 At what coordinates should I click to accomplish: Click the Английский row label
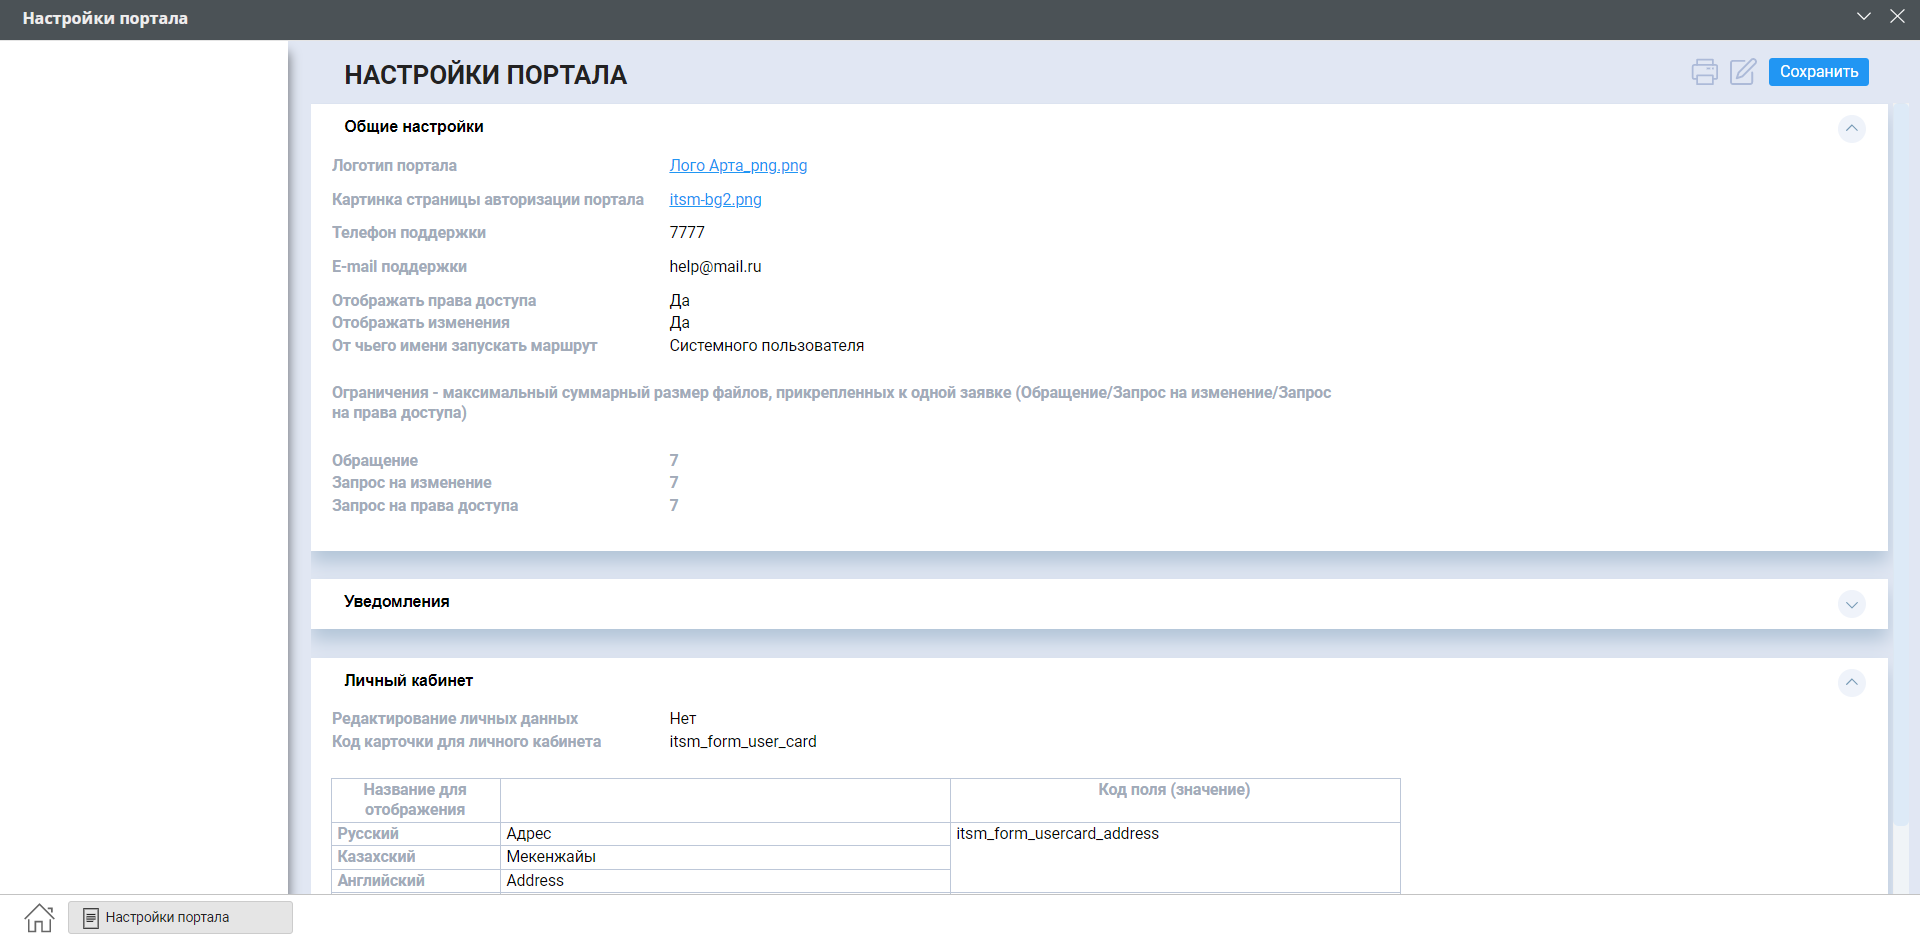[381, 881]
